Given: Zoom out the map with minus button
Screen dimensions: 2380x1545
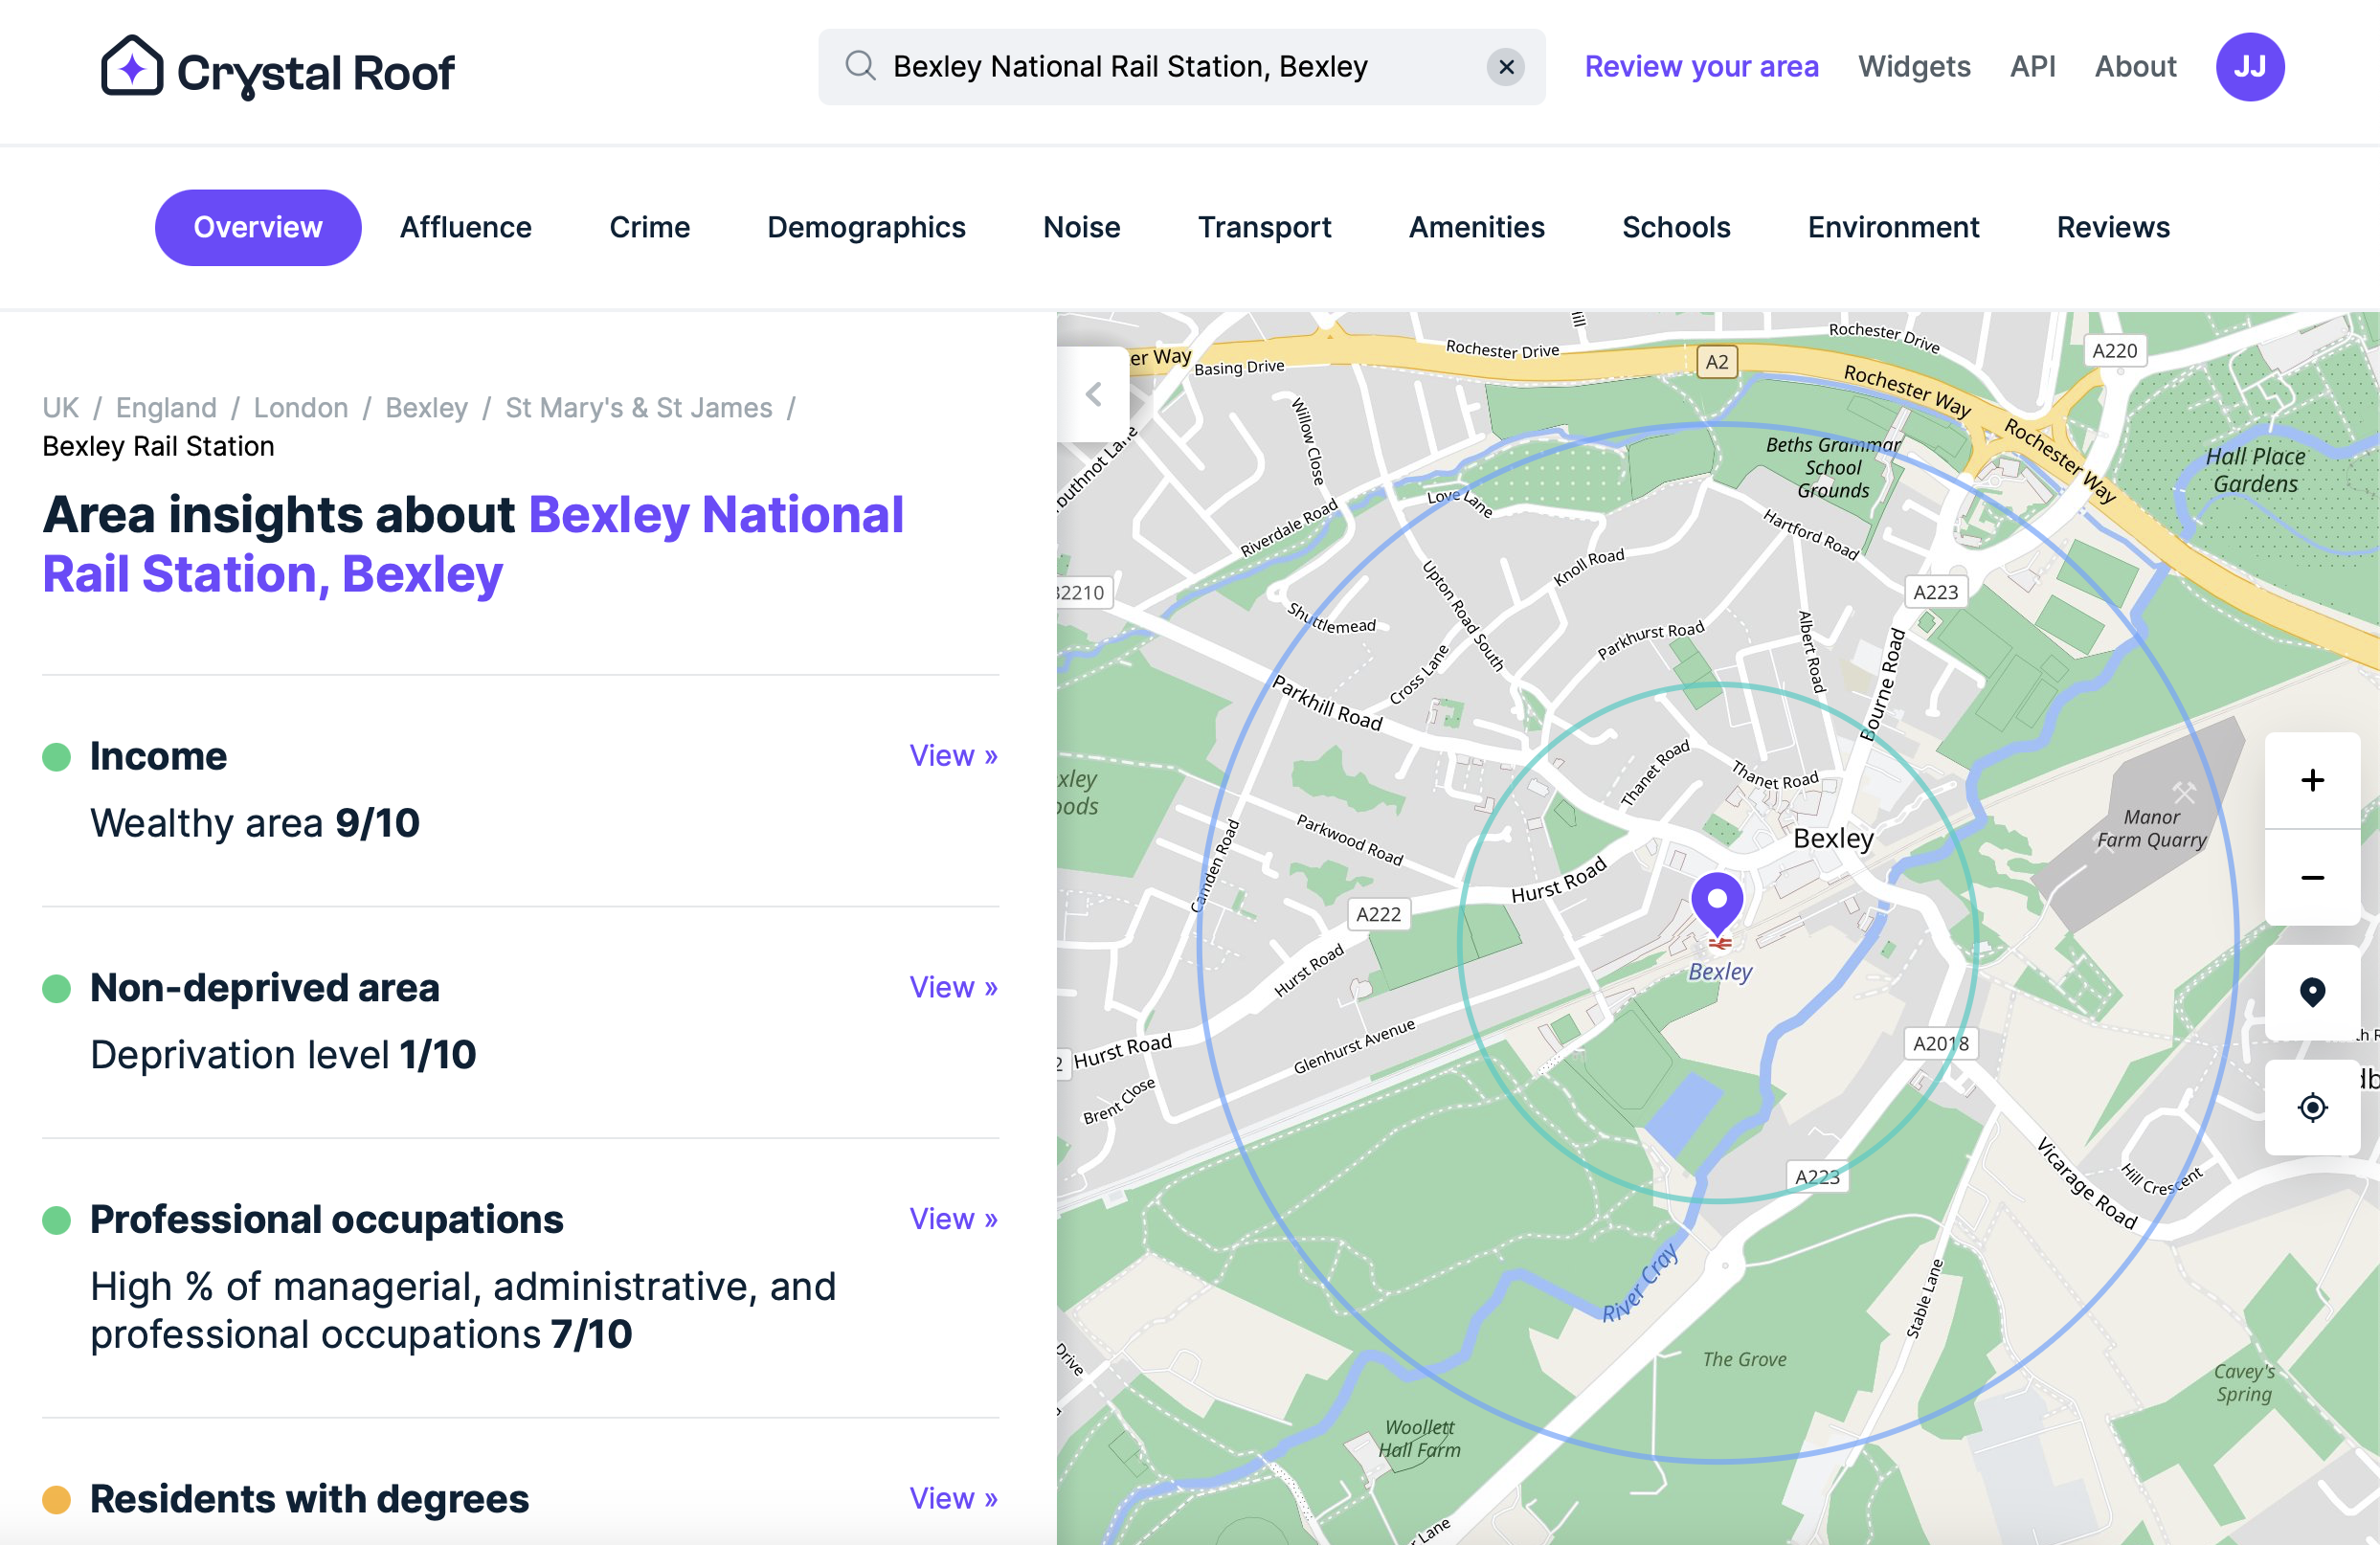Looking at the screenshot, I should click(x=2312, y=878).
